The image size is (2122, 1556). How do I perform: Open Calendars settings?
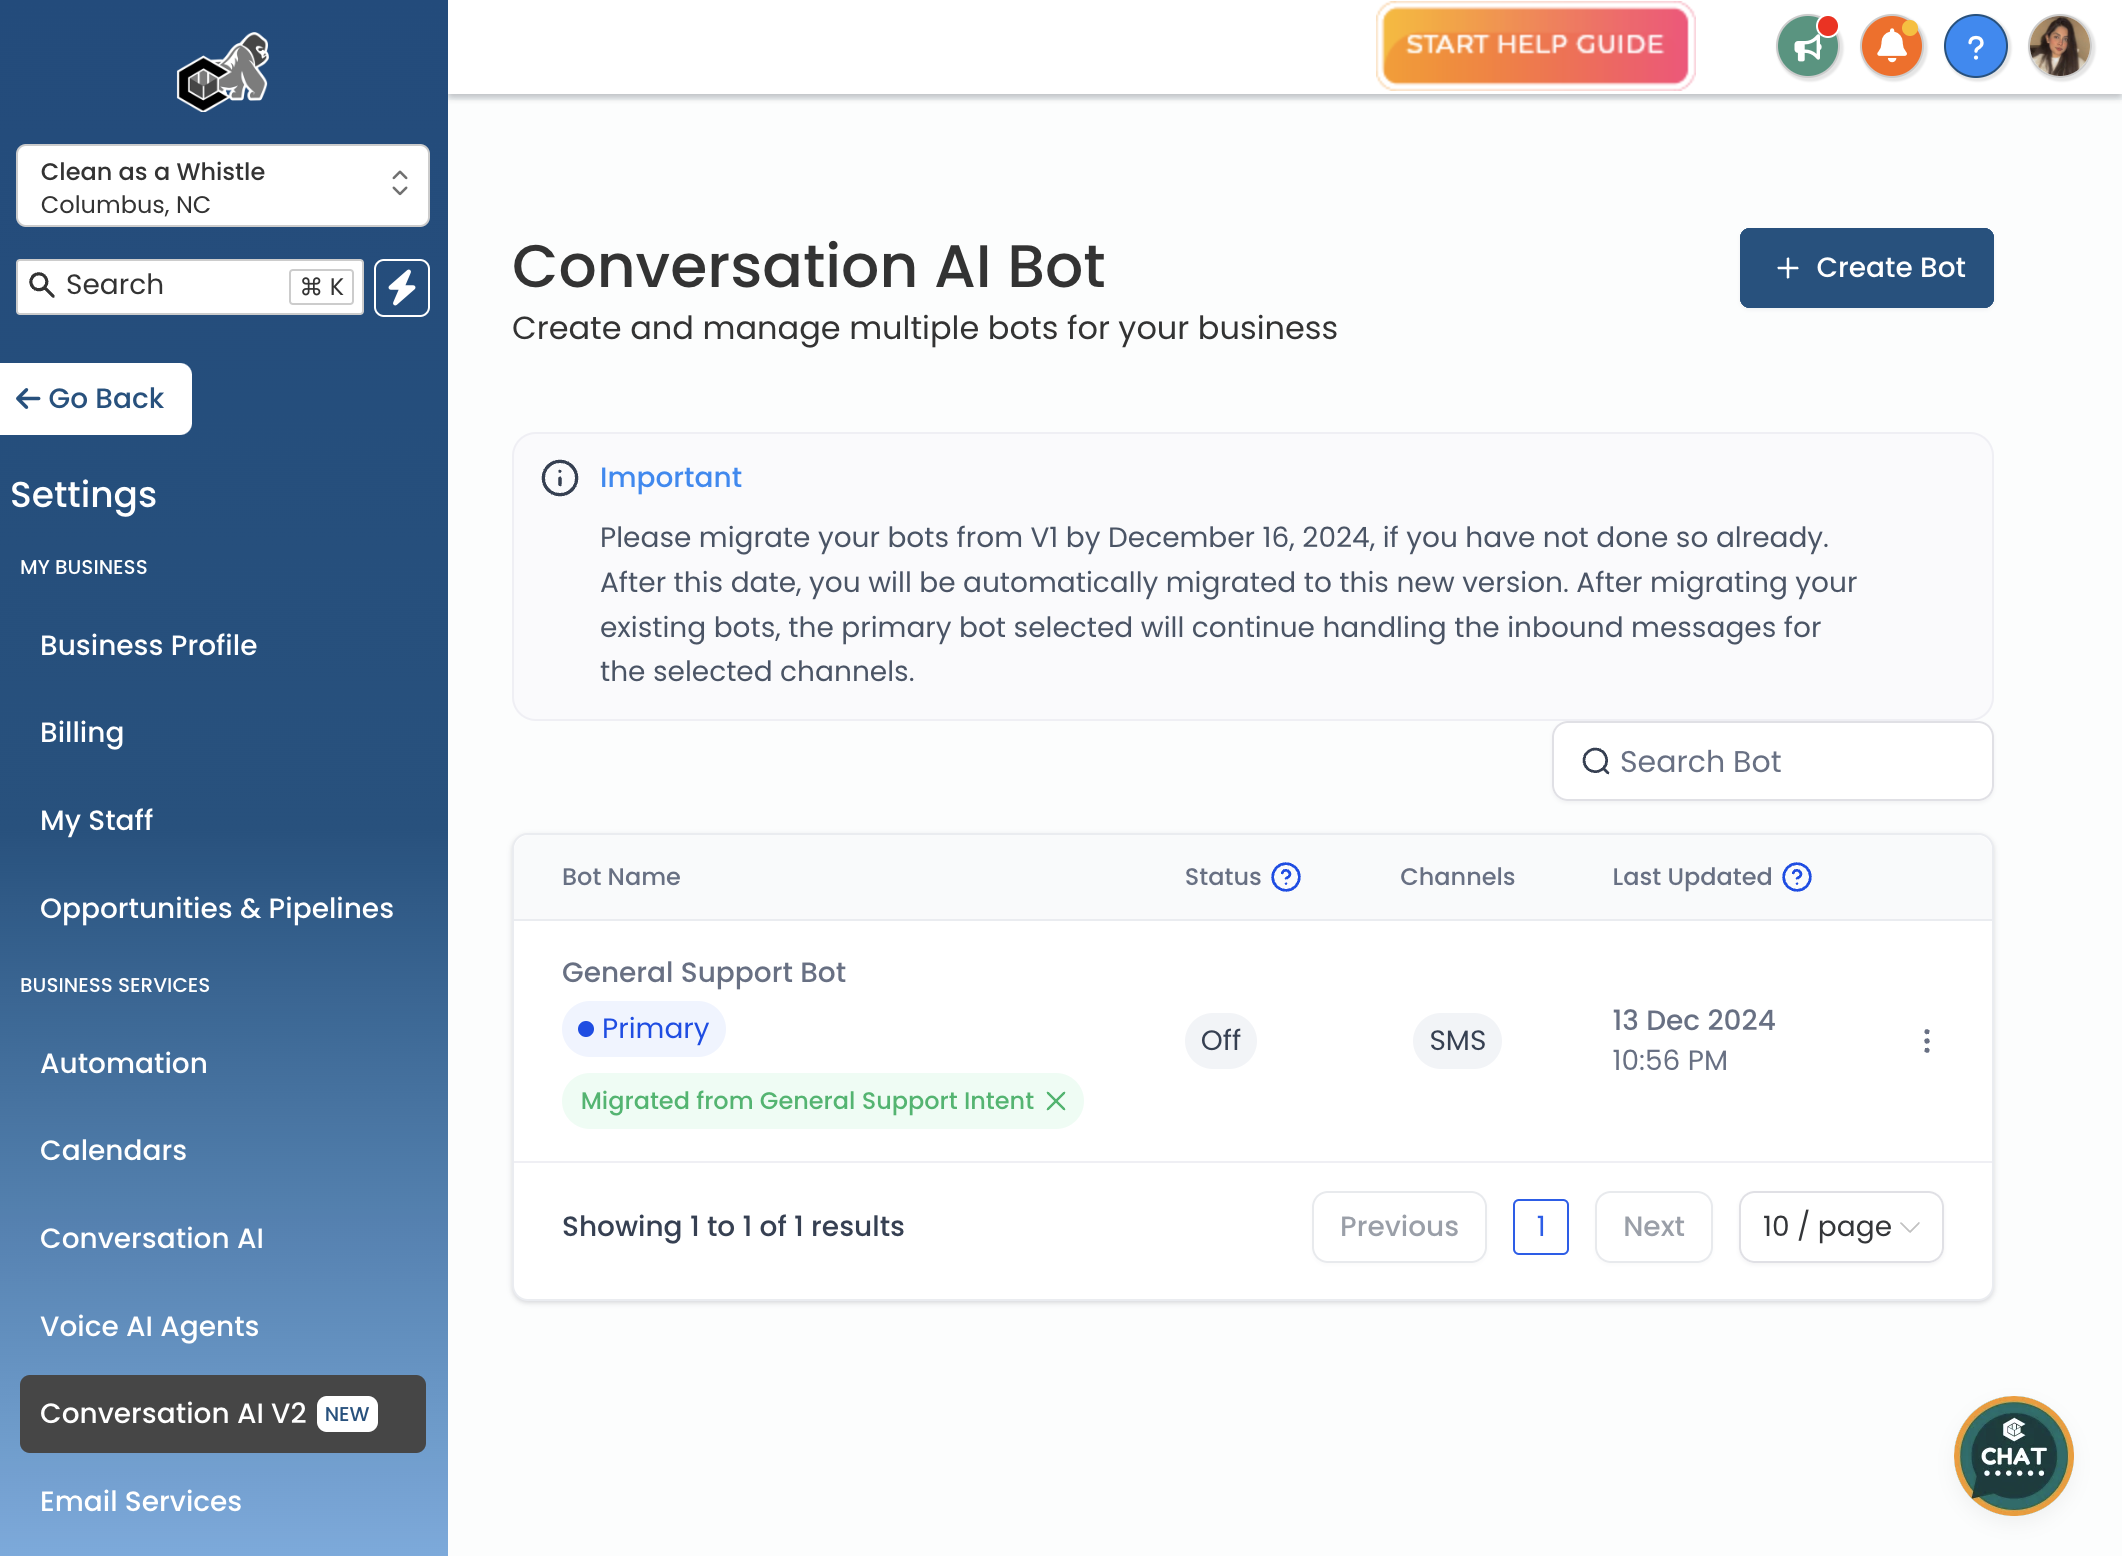pos(113,1150)
